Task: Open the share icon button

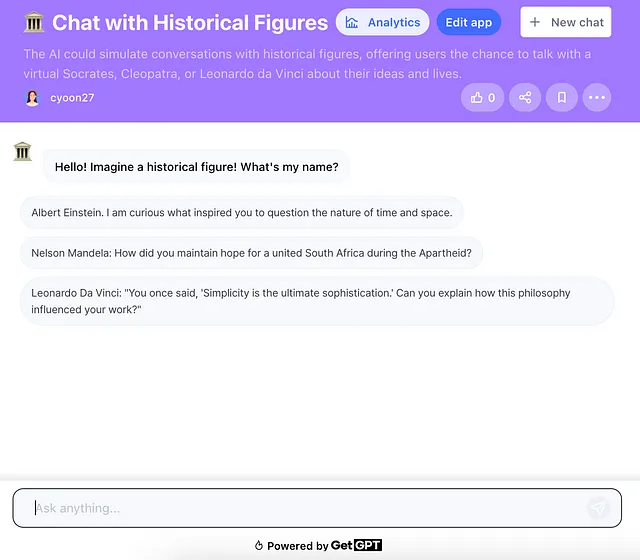Action: pos(525,98)
